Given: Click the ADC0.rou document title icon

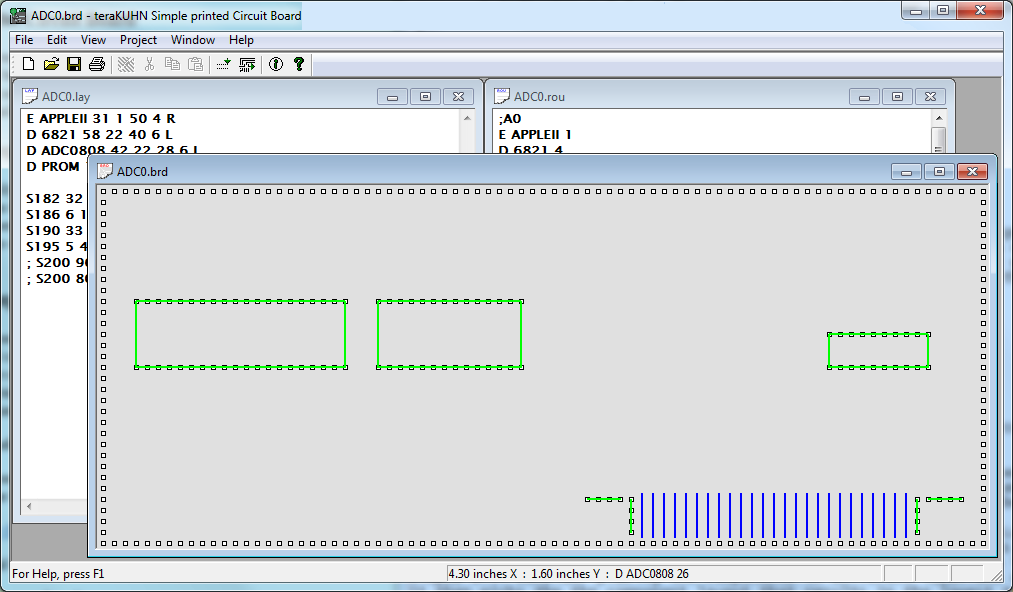Looking at the screenshot, I should pyautogui.click(x=503, y=96).
